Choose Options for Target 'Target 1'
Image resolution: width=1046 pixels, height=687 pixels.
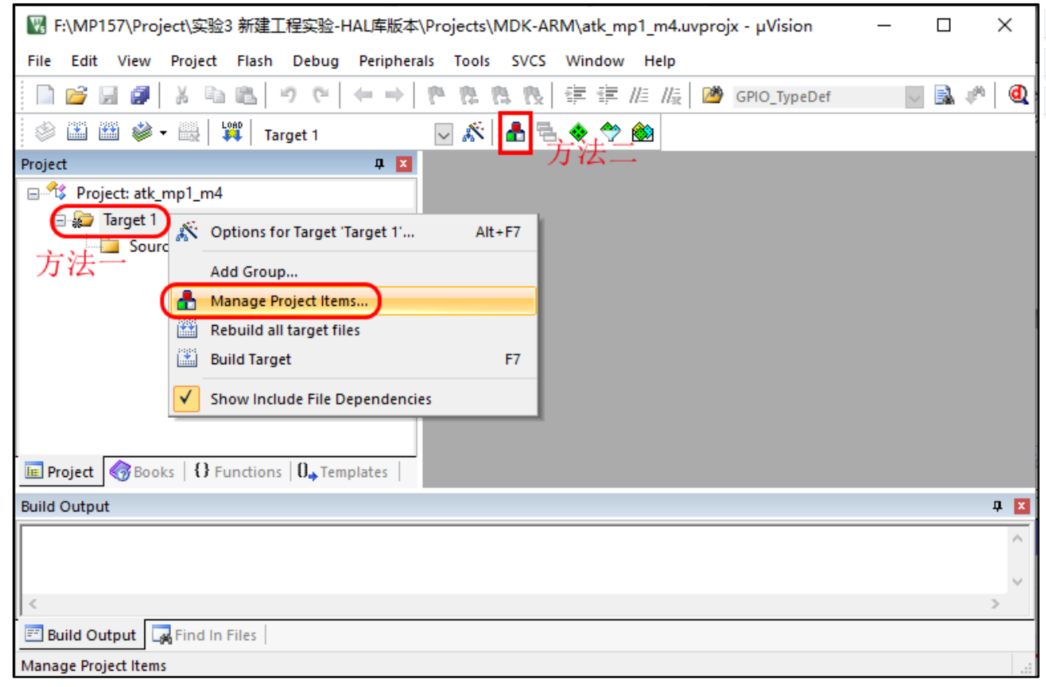[x=353, y=232]
